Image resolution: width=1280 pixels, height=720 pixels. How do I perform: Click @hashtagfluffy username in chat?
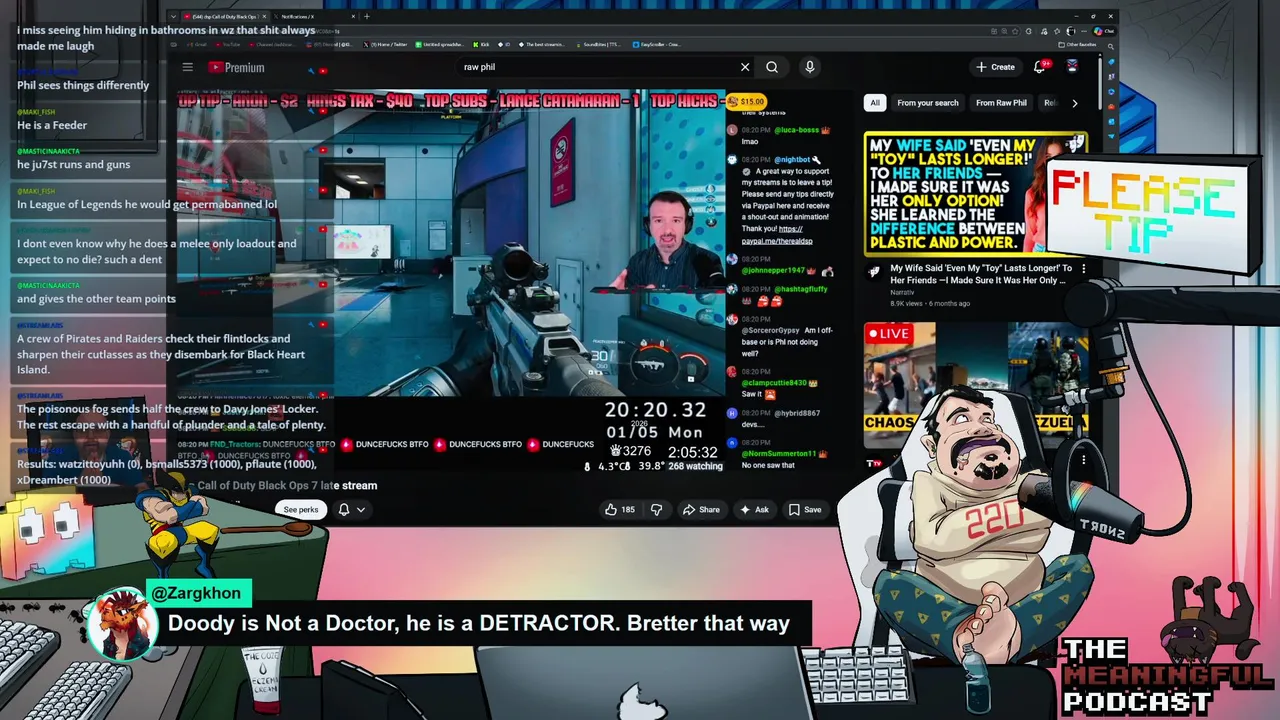(x=800, y=289)
